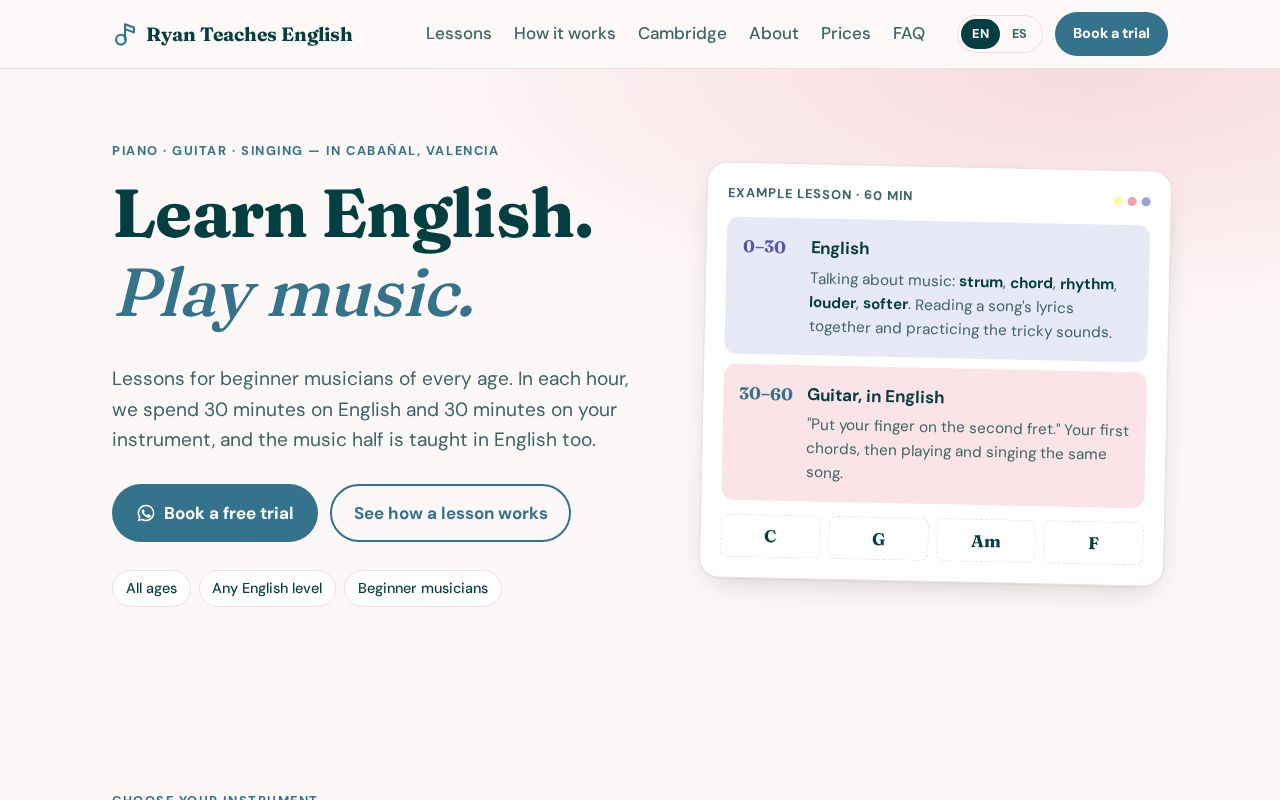
Task: Click the Am chord box
Action: pyautogui.click(x=986, y=541)
